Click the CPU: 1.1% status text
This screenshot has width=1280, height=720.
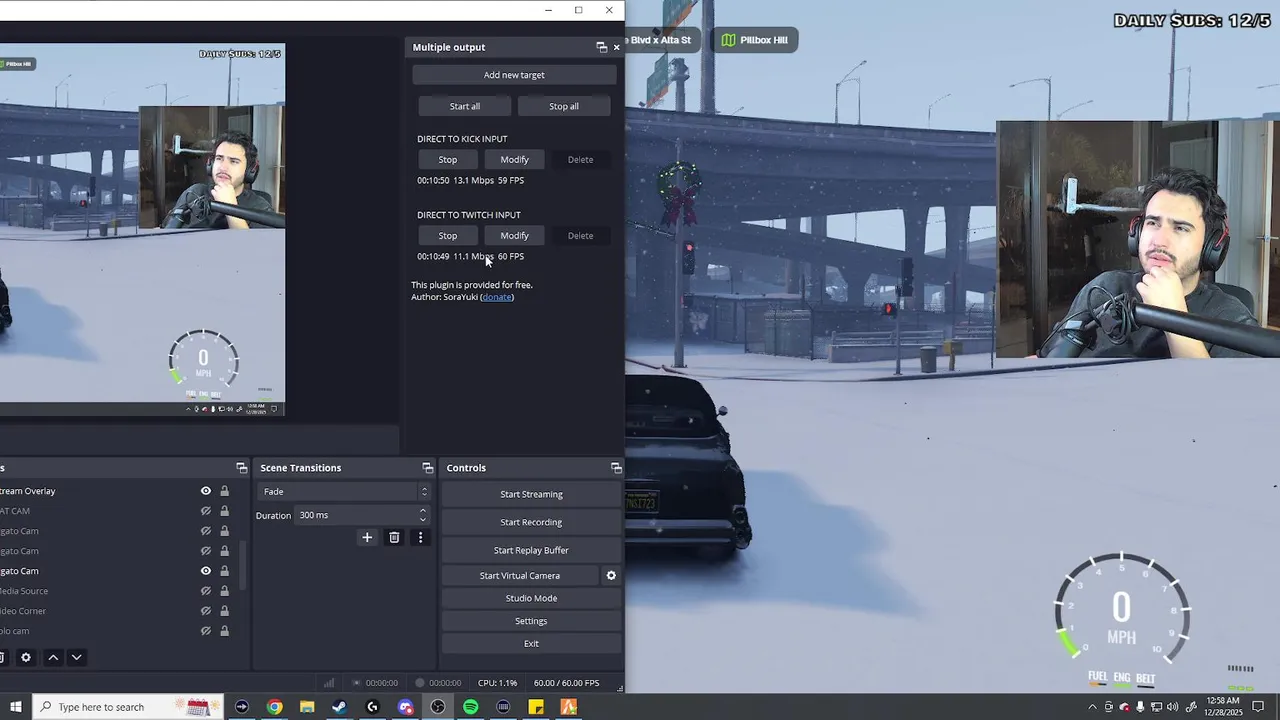click(497, 683)
